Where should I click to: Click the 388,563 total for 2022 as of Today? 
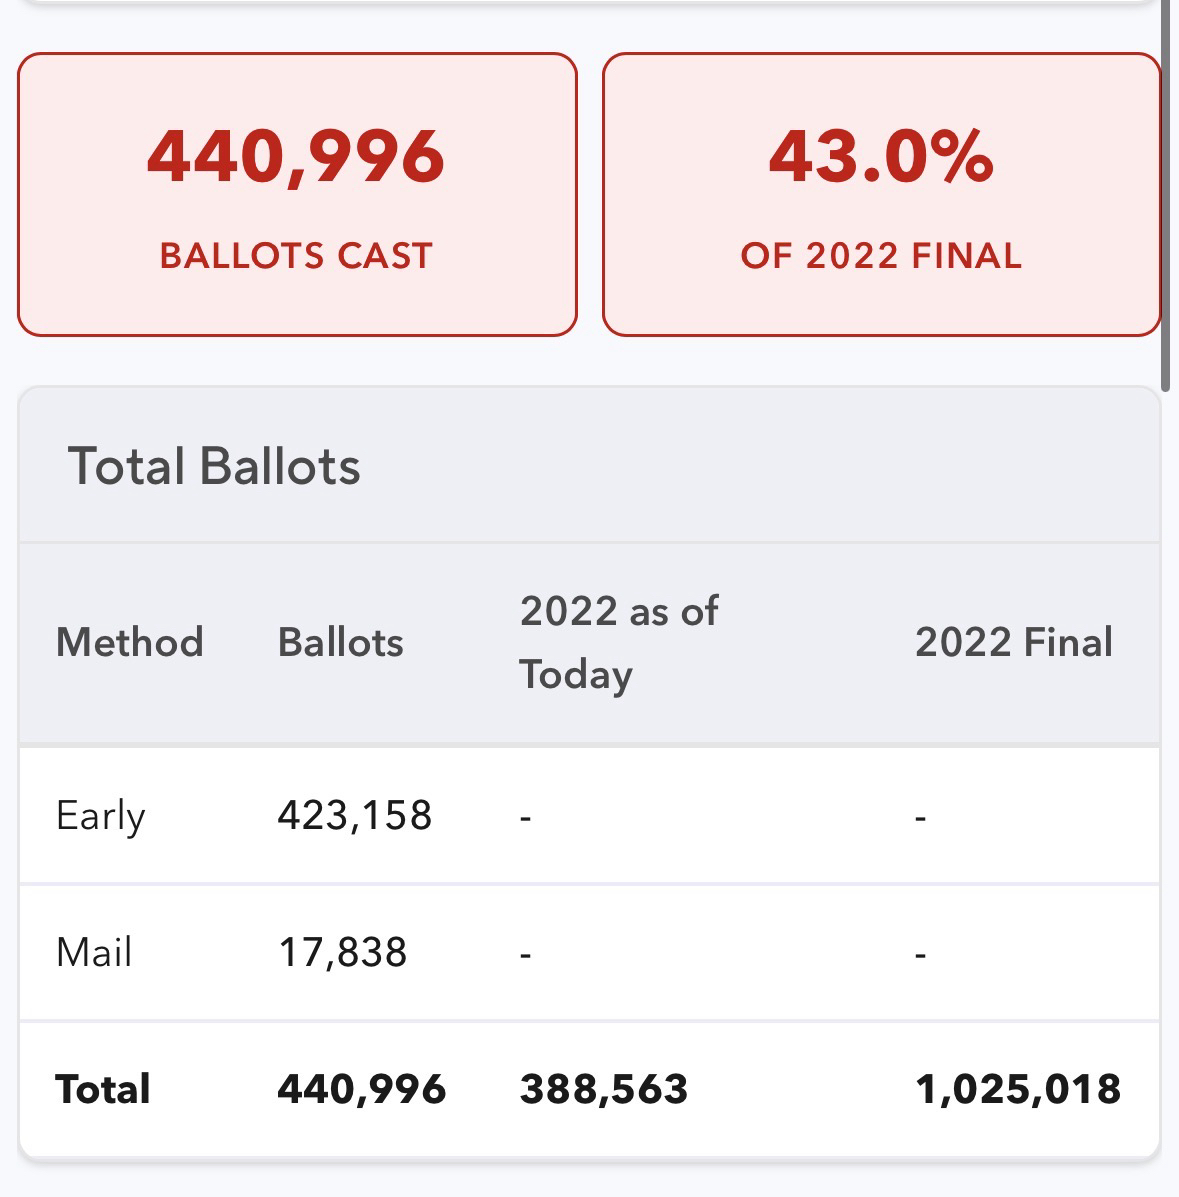pos(604,1089)
